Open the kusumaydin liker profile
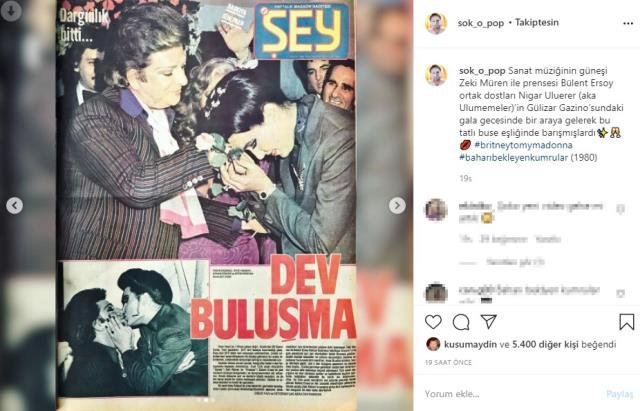 click(470, 344)
